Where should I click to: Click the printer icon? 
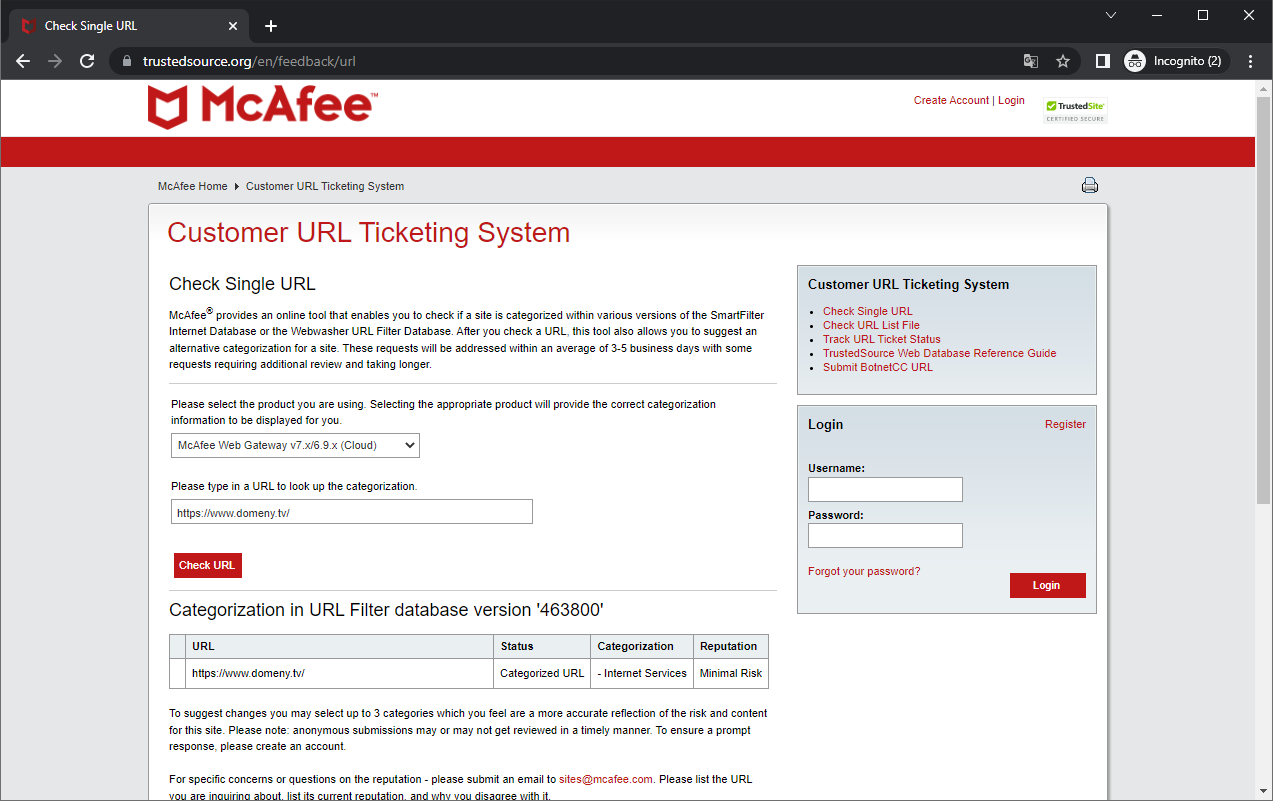point(1090,185)
